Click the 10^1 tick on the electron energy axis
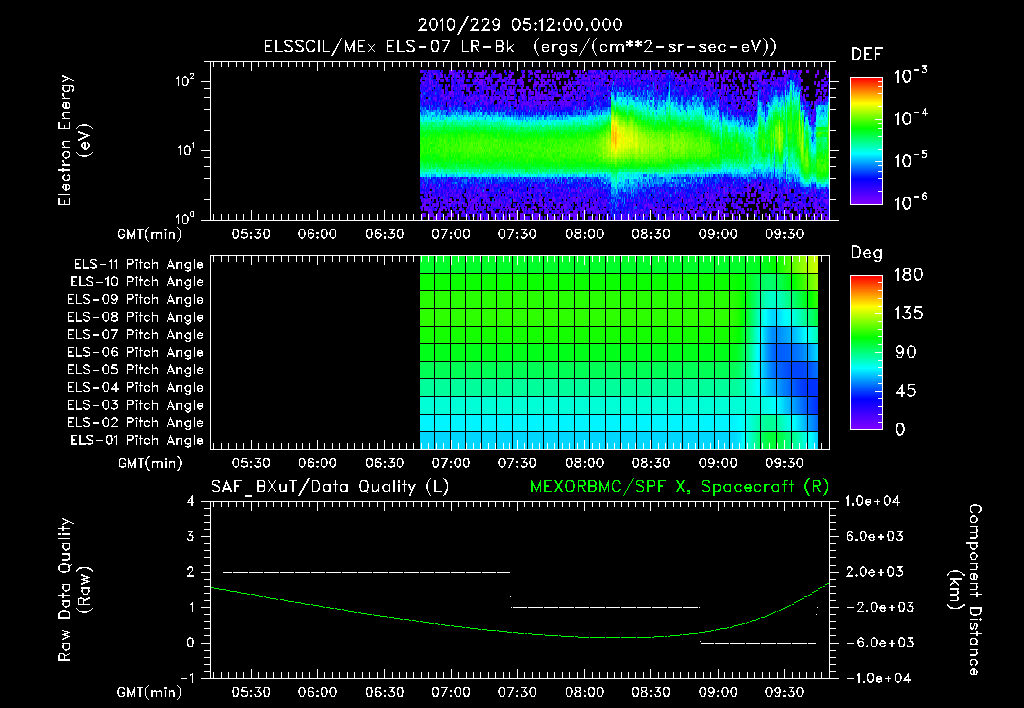The width and height of the screenshot is (1024, 708). (x=185, y=150)
